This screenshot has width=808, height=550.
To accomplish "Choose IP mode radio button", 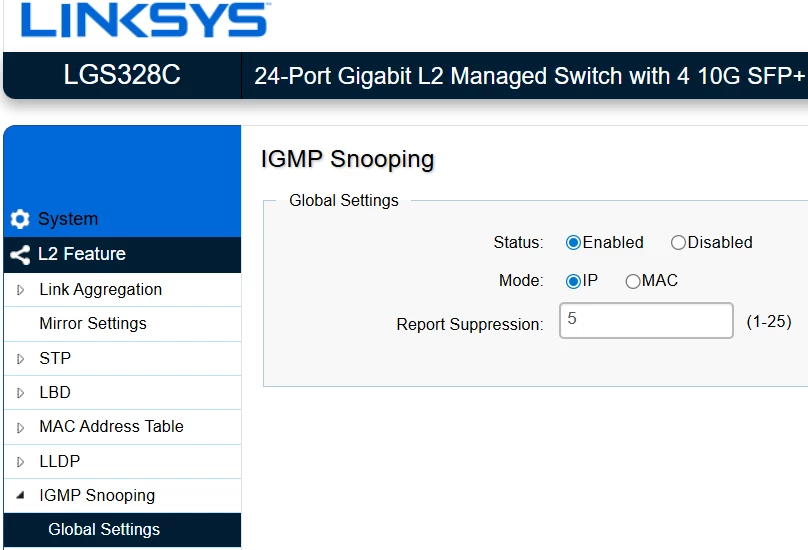I will (573, 281).
